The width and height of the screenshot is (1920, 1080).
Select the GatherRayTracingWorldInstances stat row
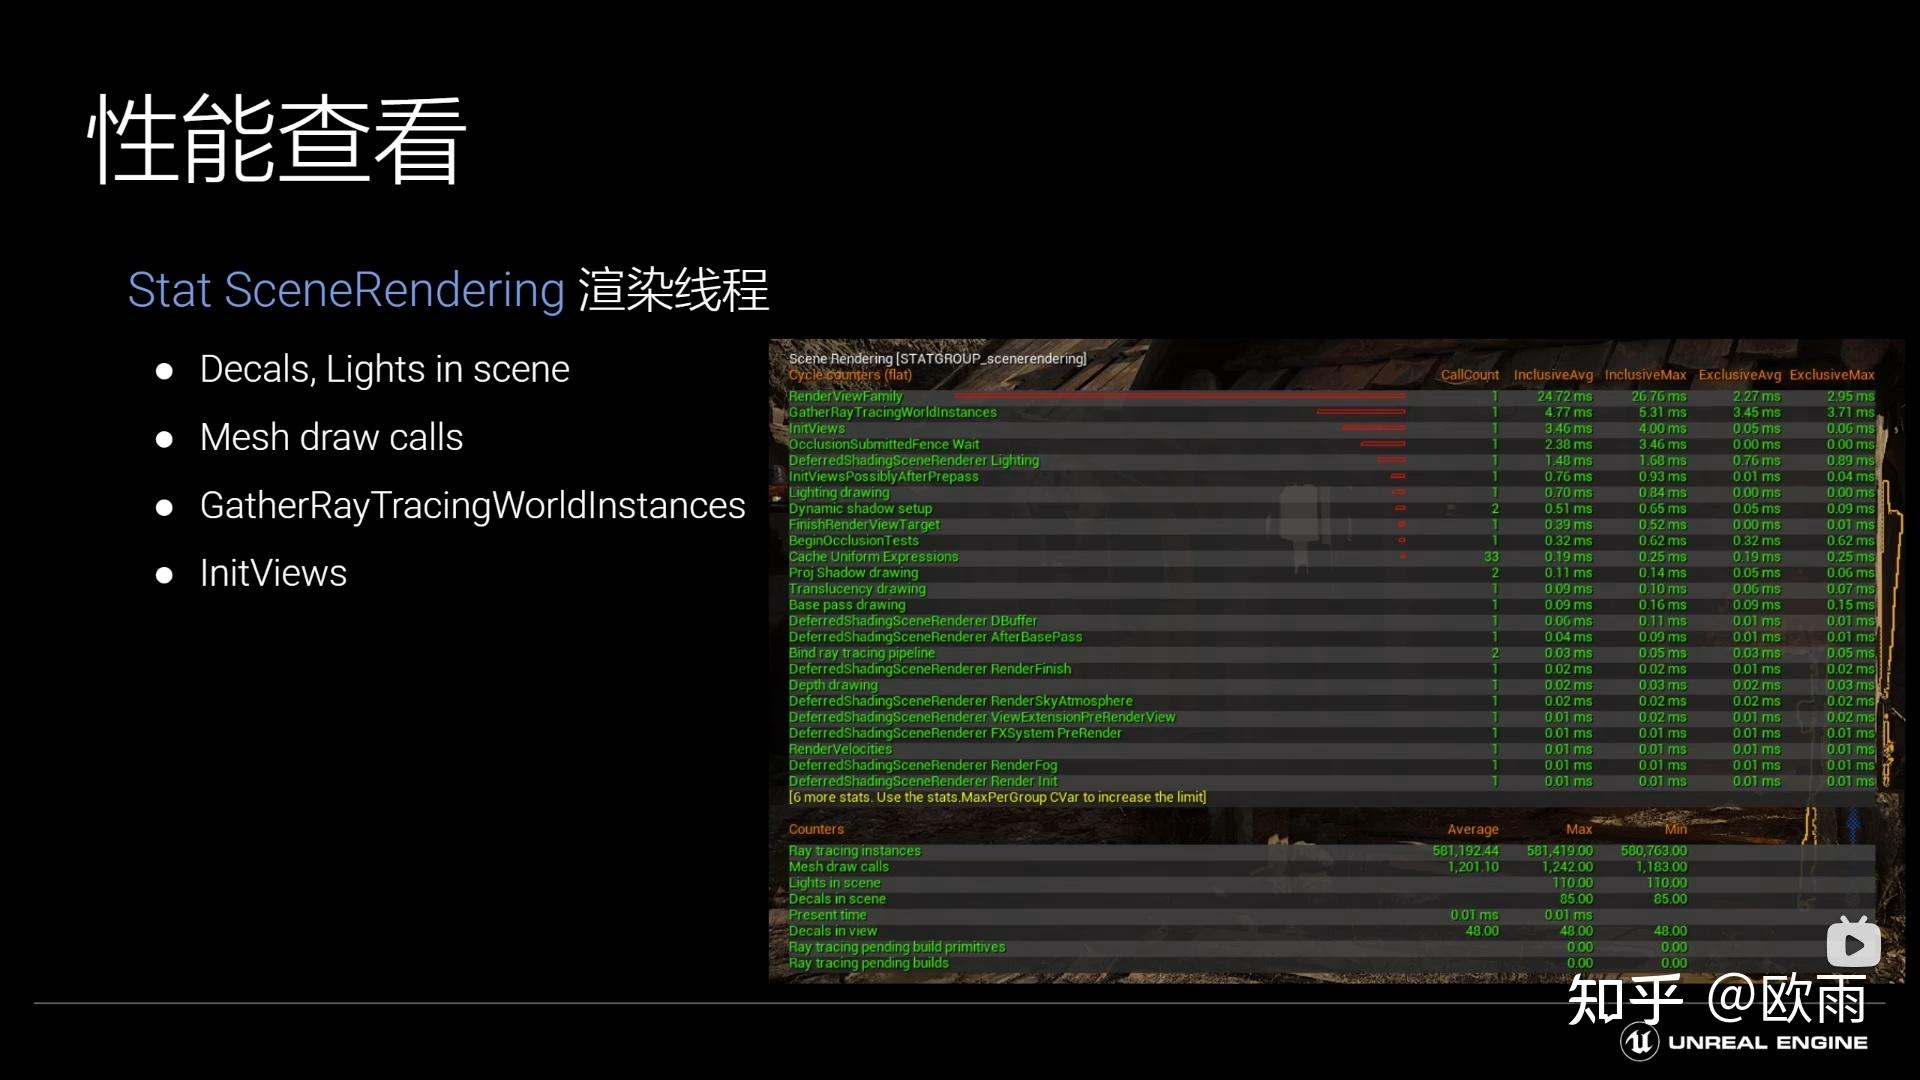click(x=892, y=412)
